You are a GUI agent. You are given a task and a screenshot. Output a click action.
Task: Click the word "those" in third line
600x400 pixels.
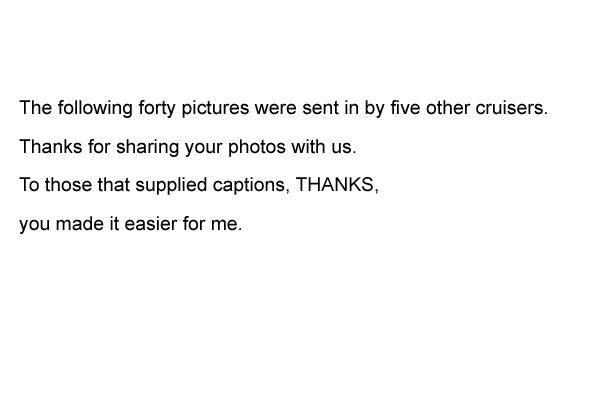(x=68, y=185)
